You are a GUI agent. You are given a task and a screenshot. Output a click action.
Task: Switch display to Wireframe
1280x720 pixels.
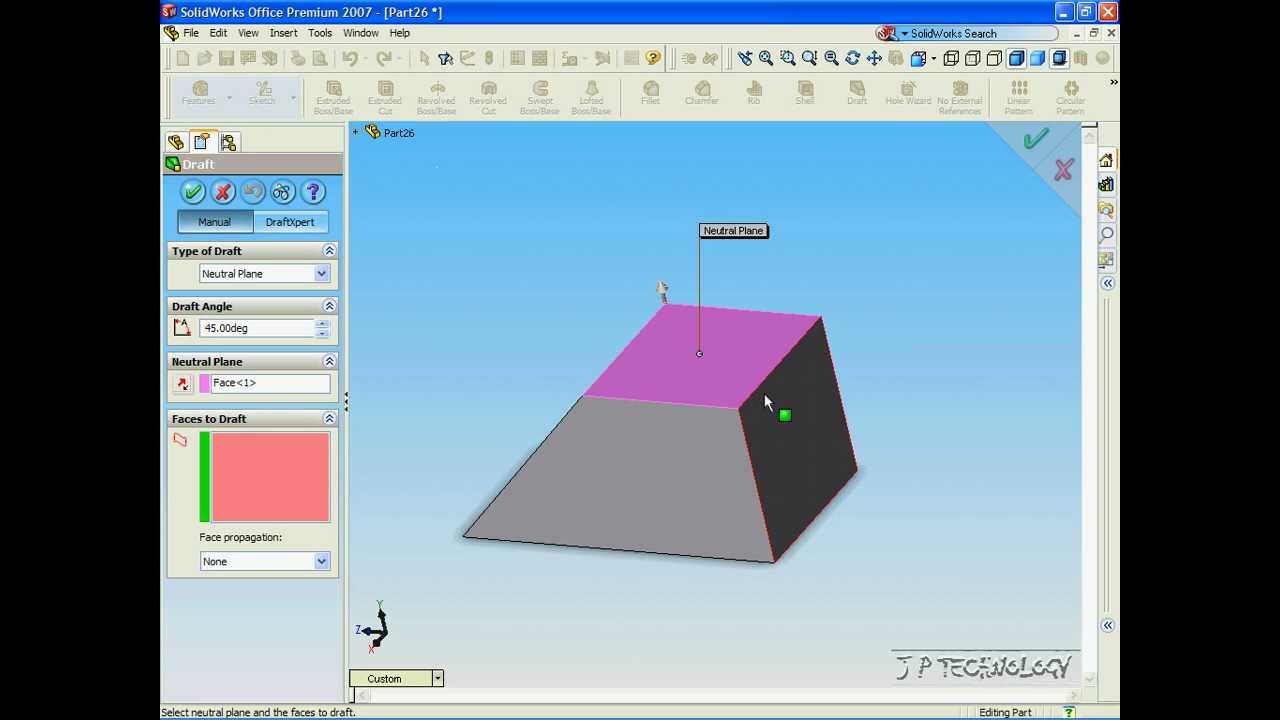coord(951,58)
